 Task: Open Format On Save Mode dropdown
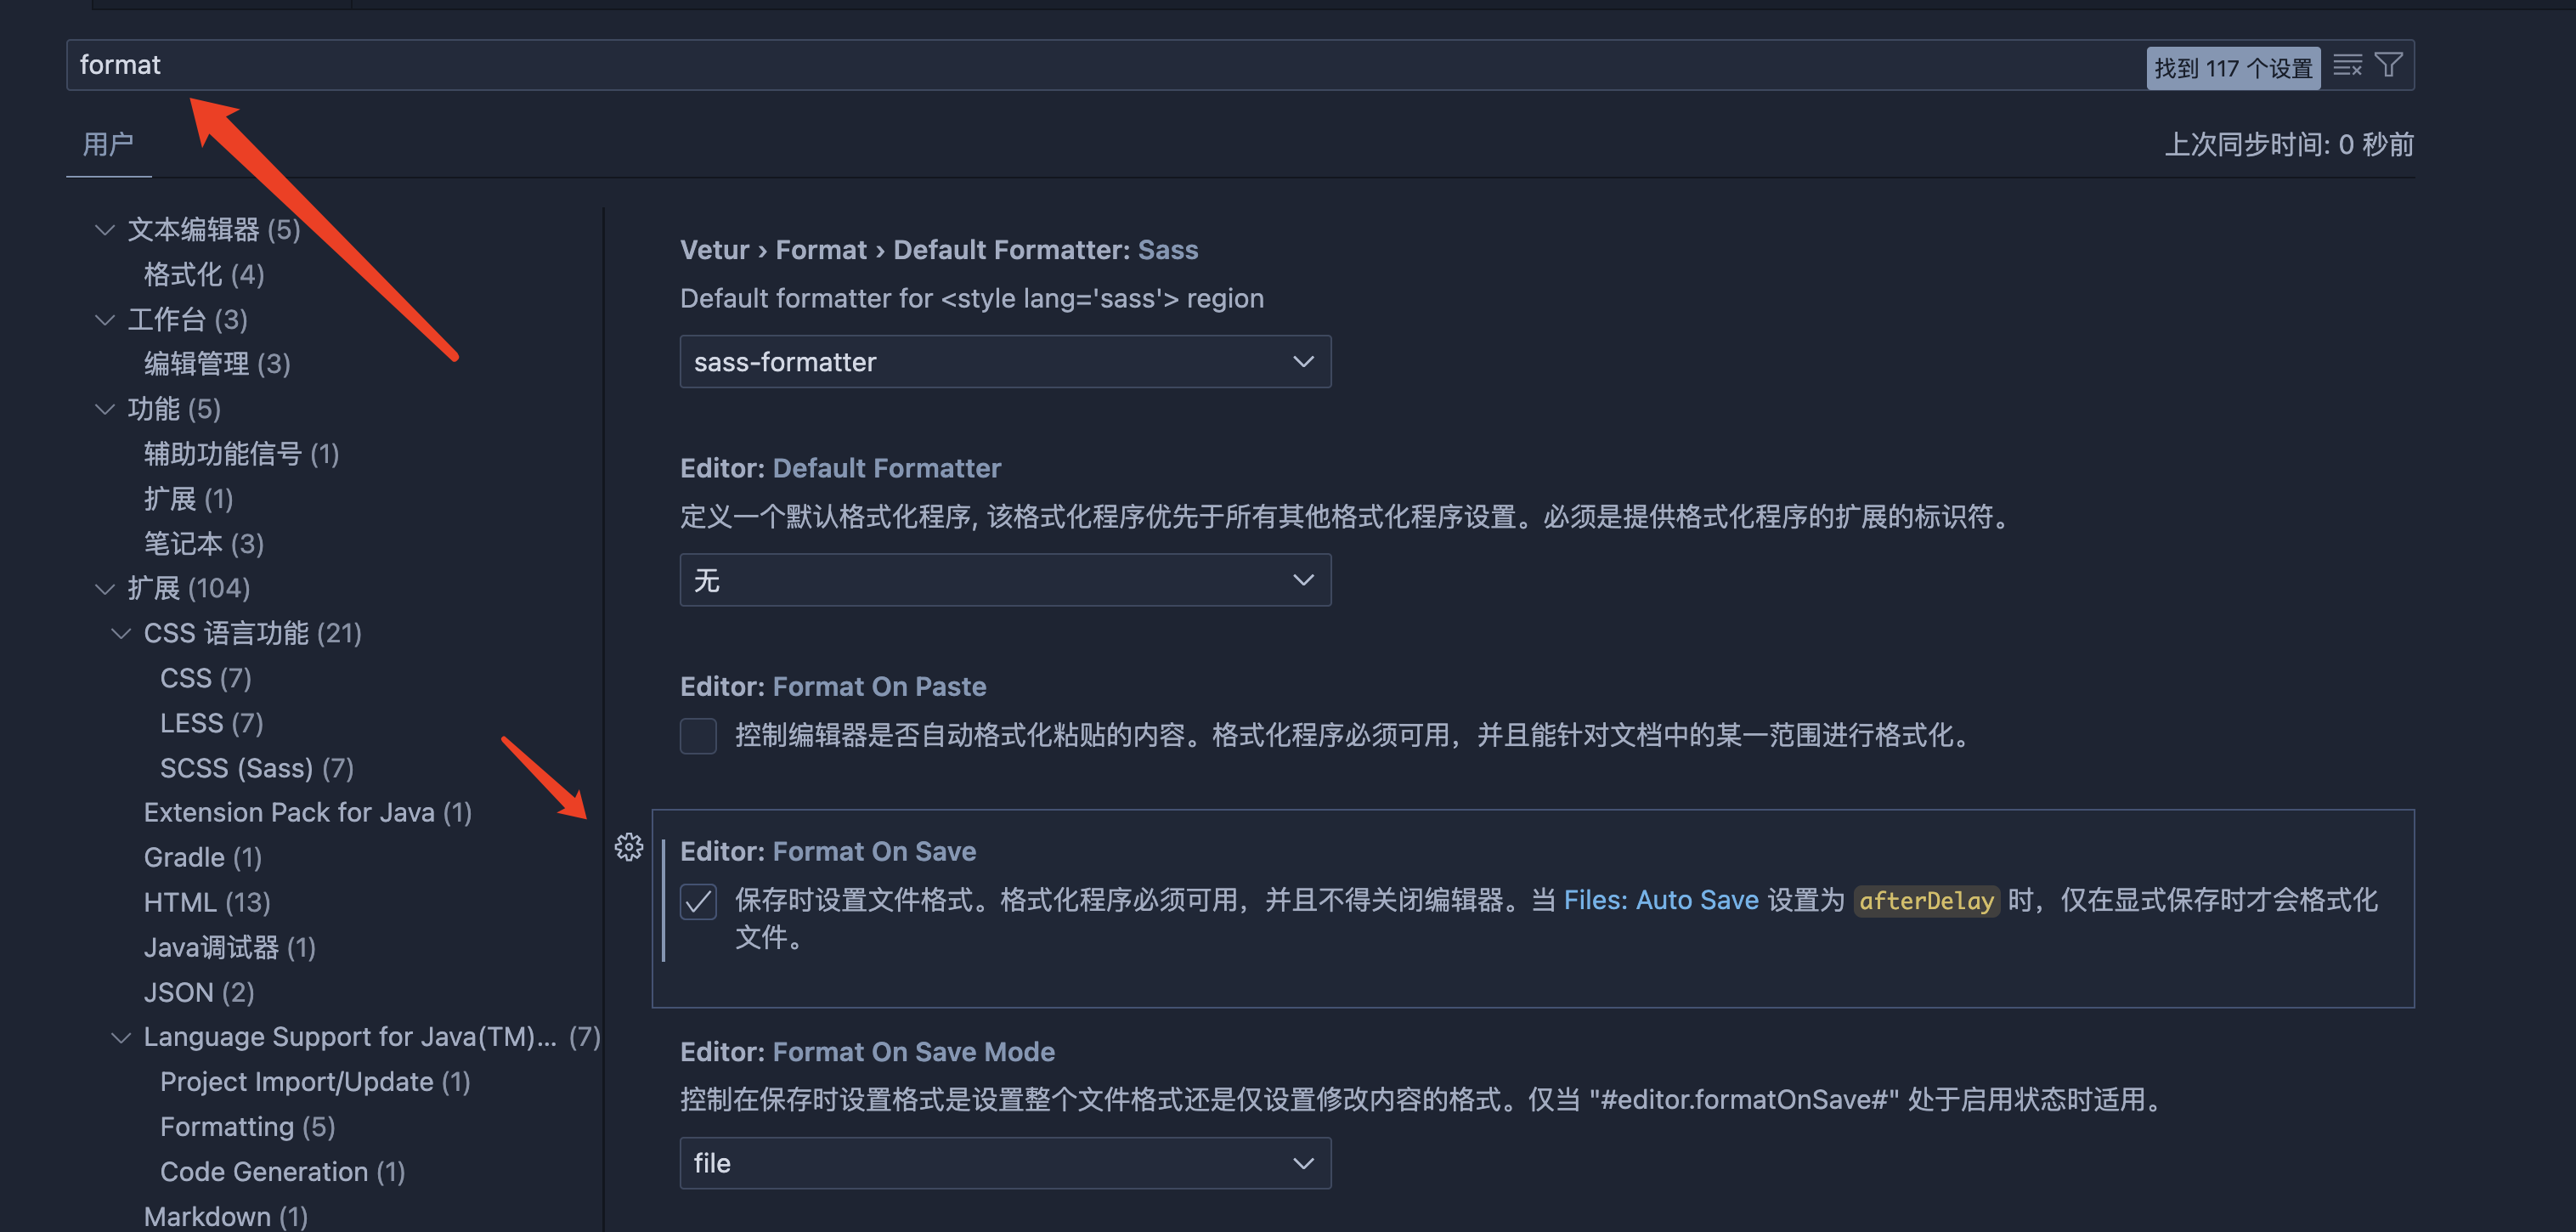coord(1004,1163)
